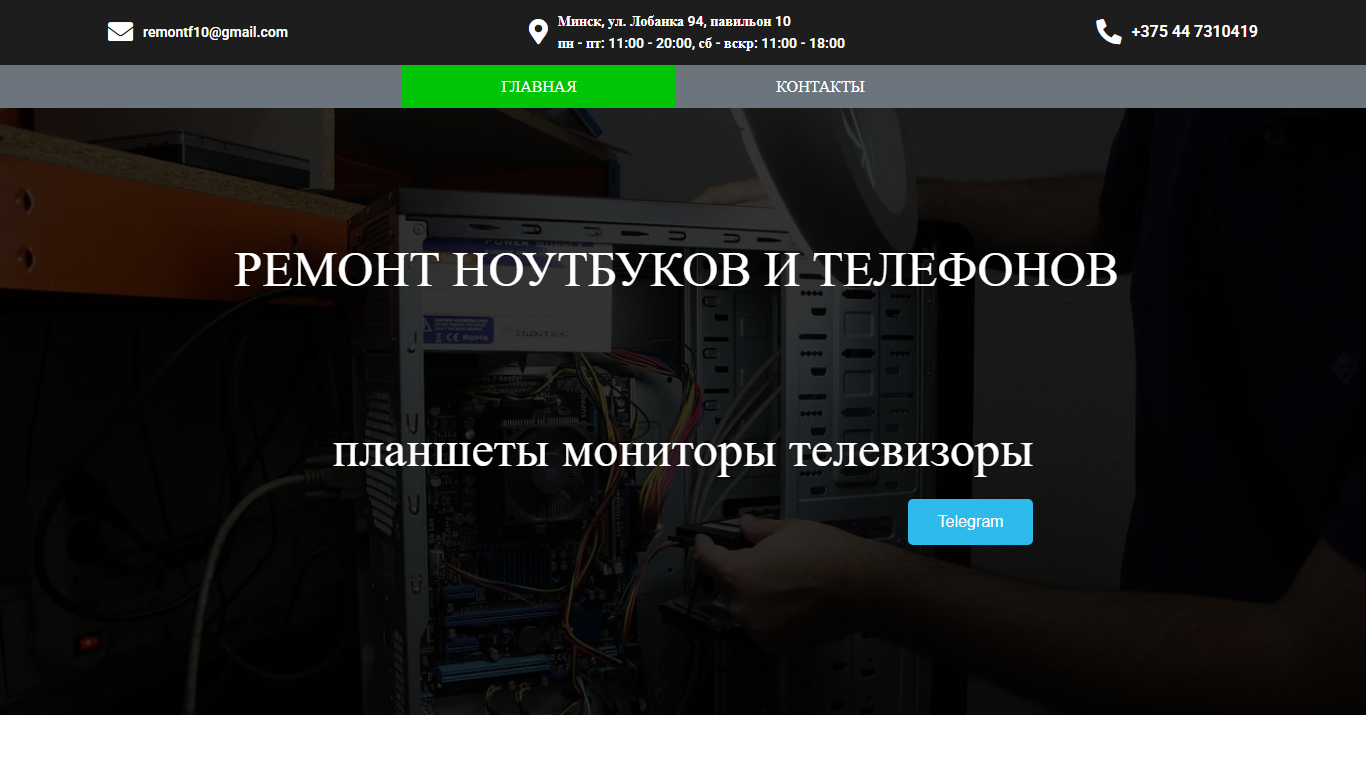Viewport: 1366px width, 768px height.
Task: Click the envelope email icon
Action: pyautogui.click(x=120, y=32)
